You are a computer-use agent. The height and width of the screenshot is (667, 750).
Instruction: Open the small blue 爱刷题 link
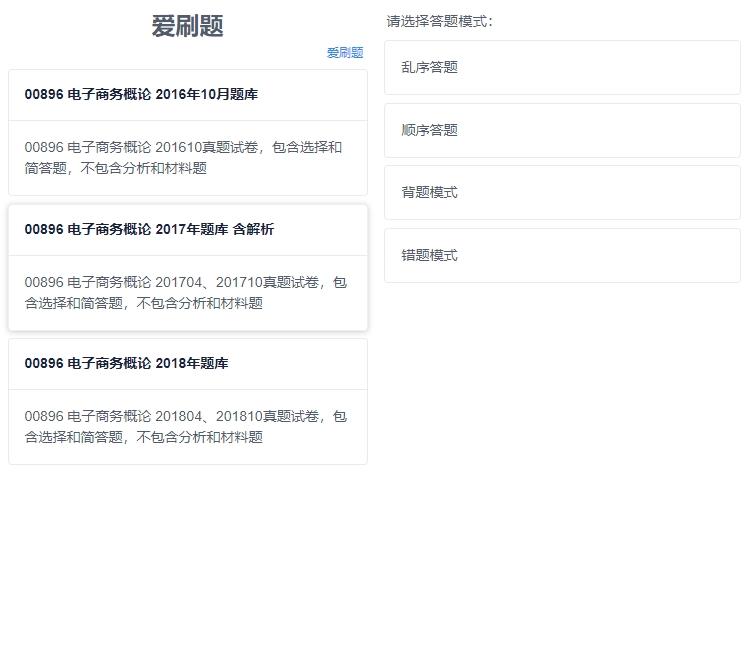345,53
